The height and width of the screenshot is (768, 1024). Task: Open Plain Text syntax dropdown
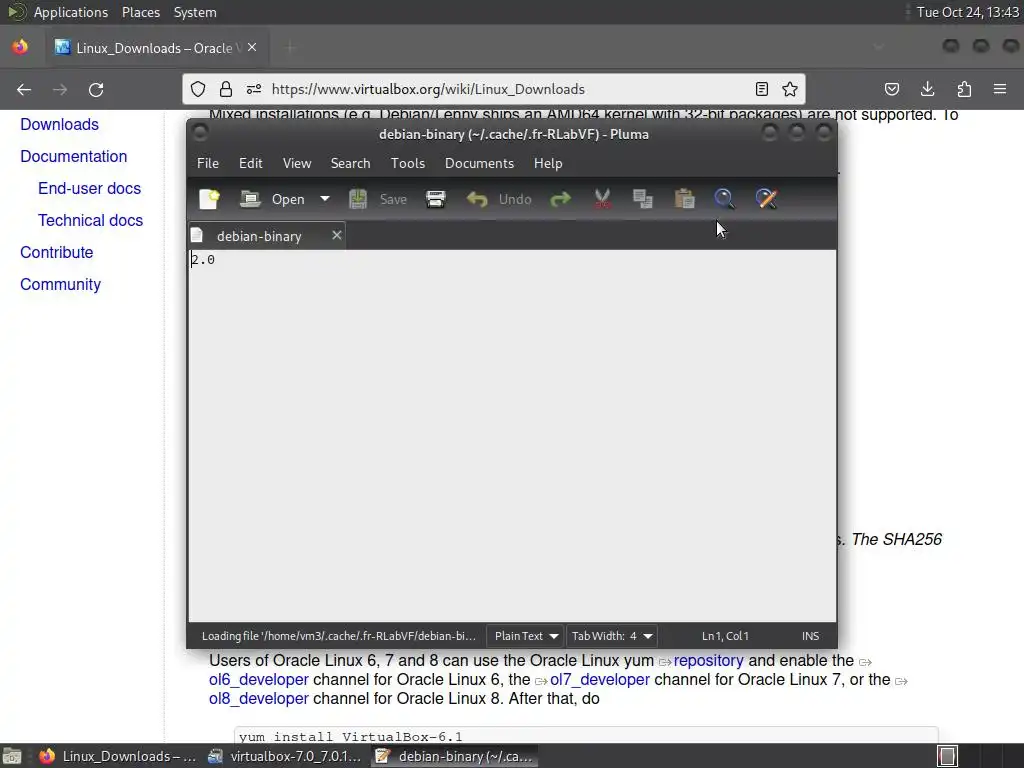(526, 635)
